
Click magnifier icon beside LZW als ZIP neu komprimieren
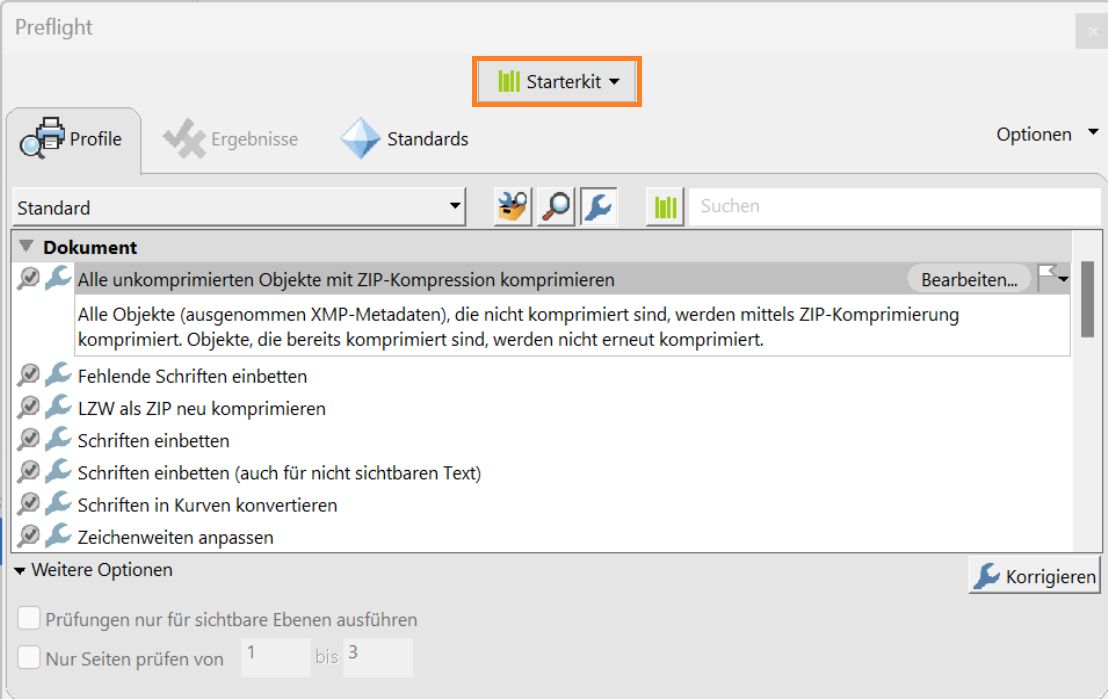pos(27,408)
